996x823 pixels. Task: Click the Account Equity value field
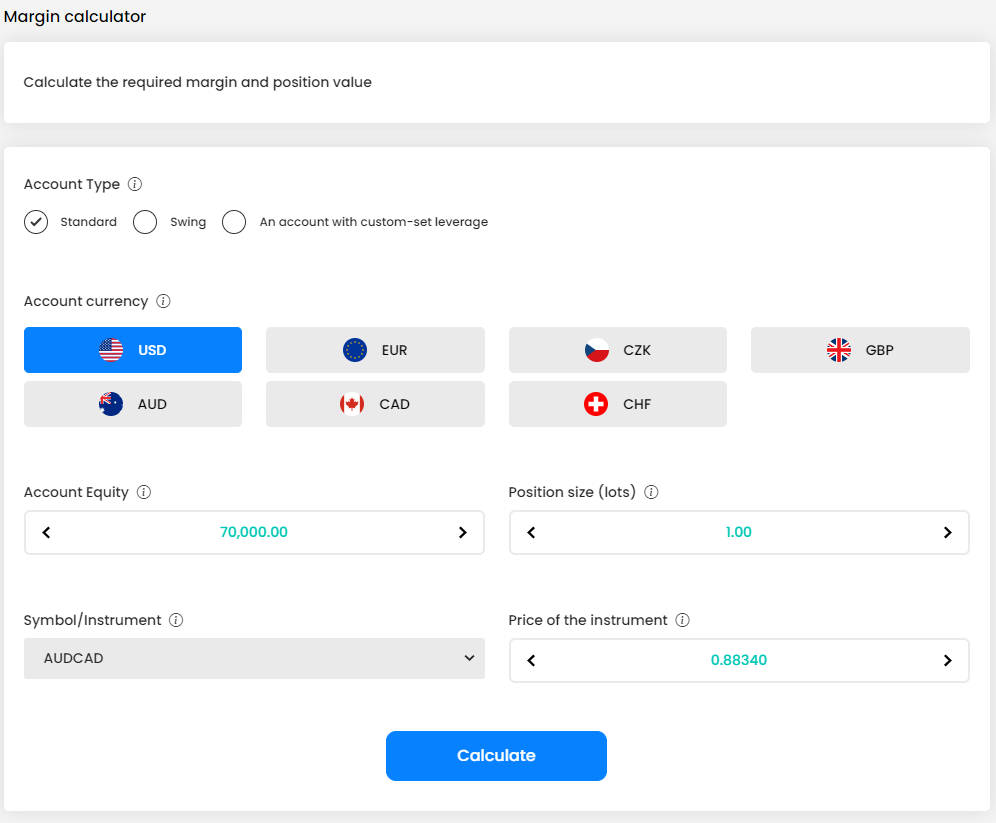tap(254, 533)
